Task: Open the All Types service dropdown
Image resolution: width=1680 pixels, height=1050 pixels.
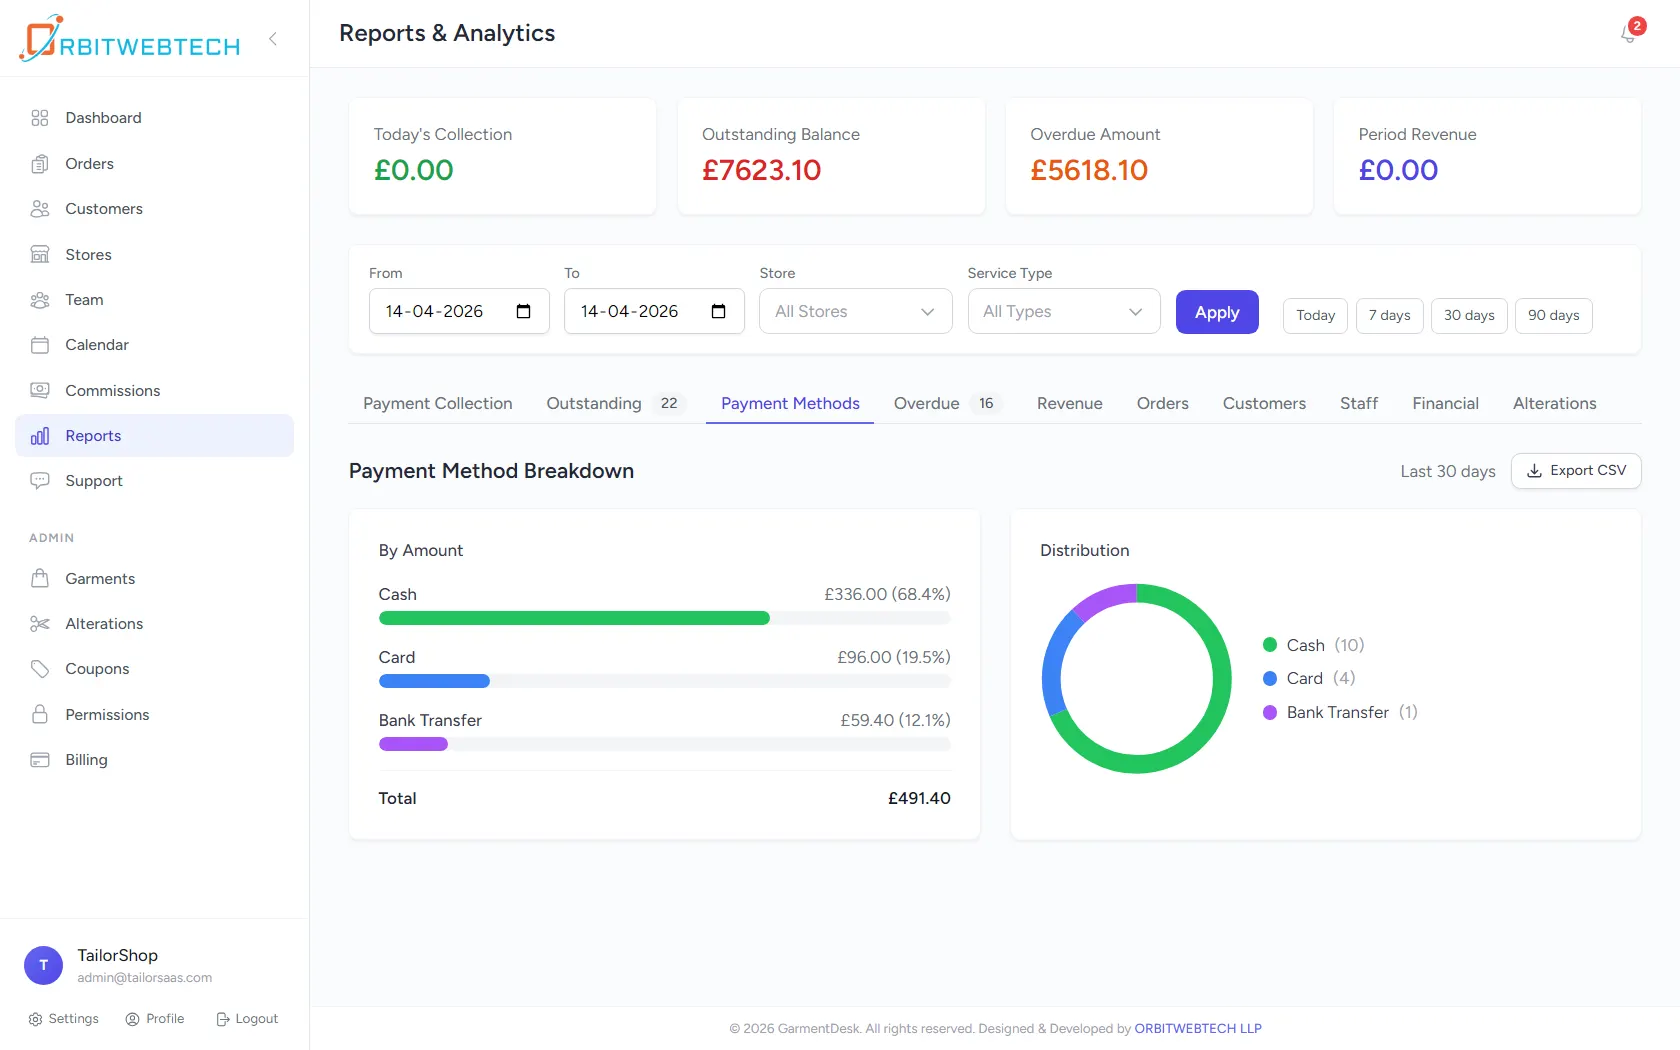Action: [1064, 312]
